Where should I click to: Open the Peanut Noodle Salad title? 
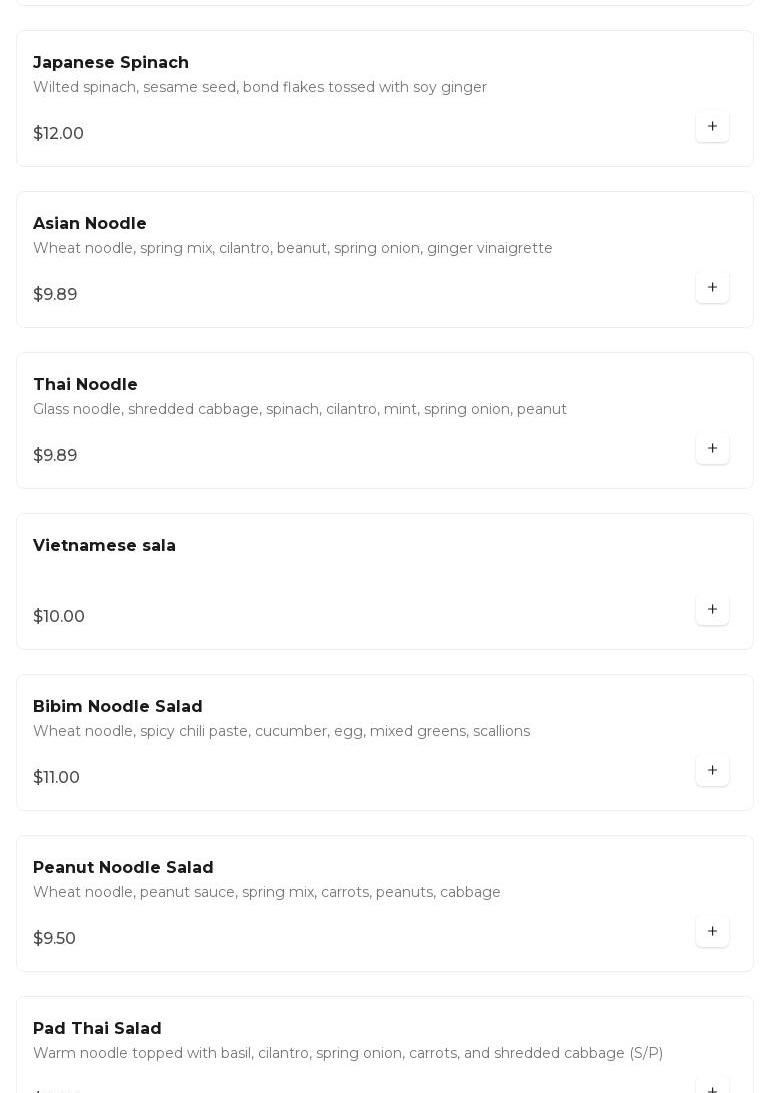click(x=123, y=868)
